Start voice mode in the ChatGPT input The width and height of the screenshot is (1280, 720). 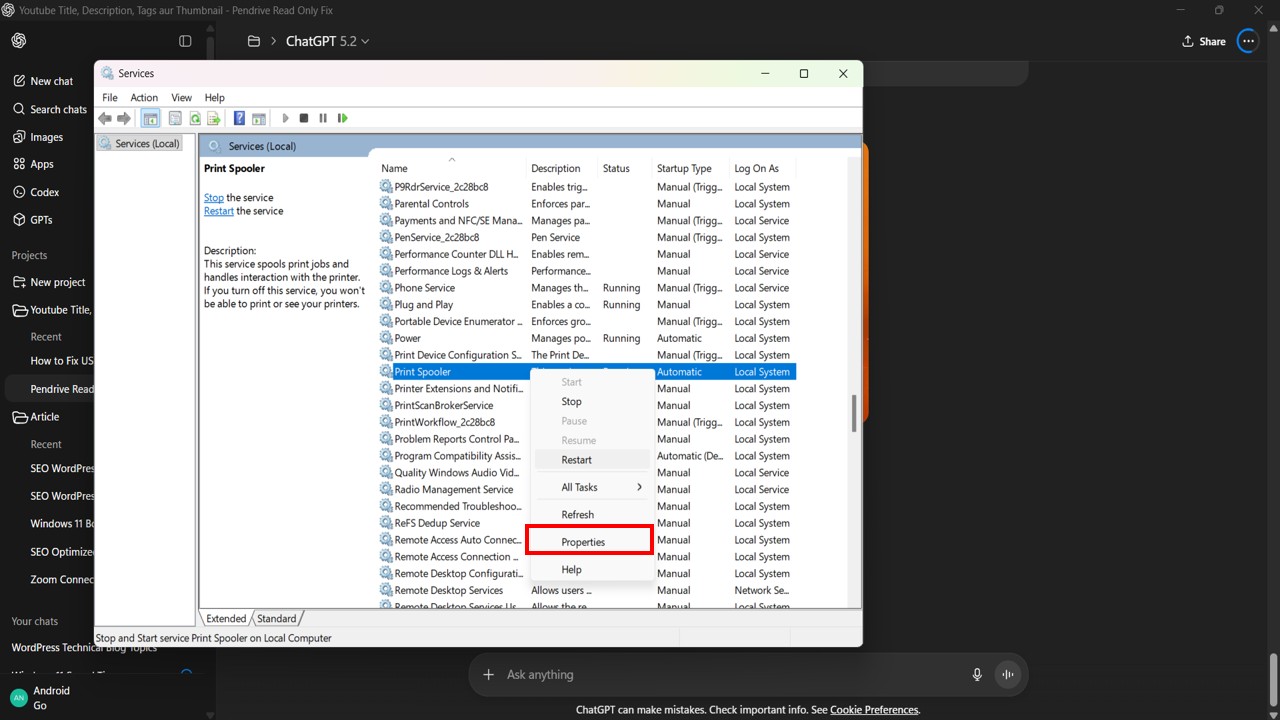point(1007,675)
